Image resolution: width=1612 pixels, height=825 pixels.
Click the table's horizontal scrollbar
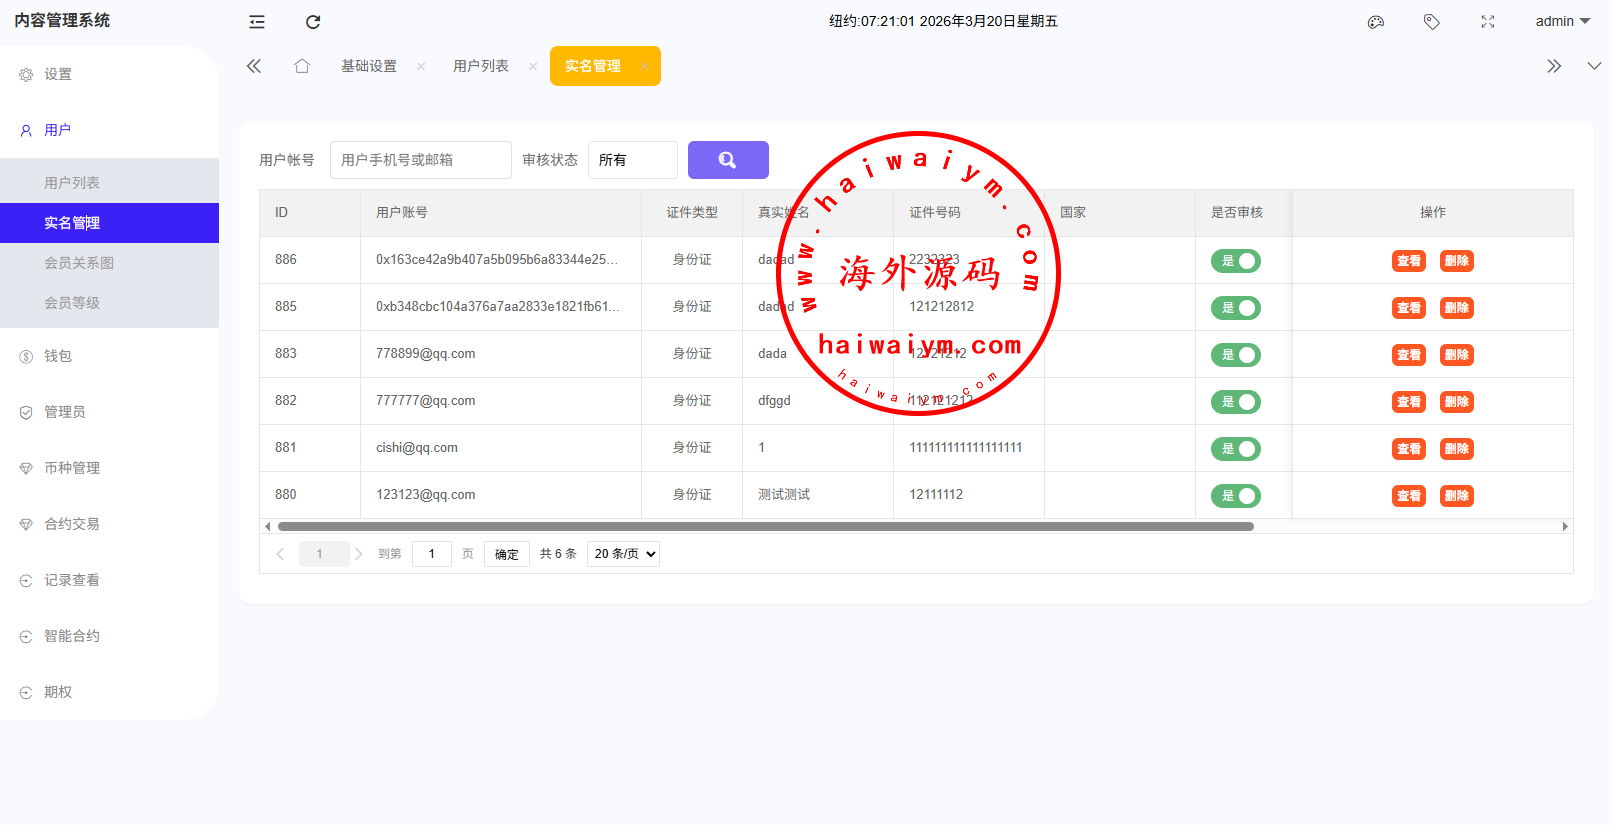coord(765,526)
